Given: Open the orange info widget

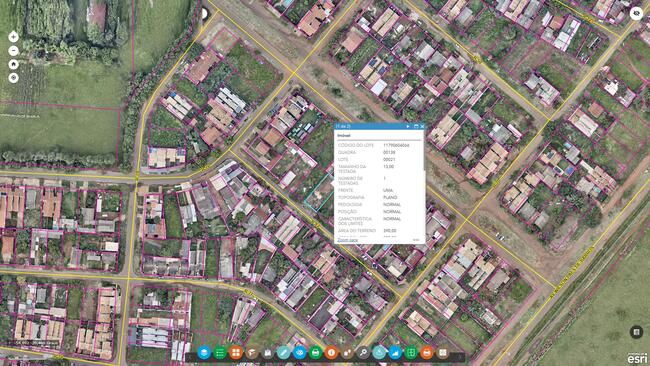Looking at the screenshot, I should [x=331, y=353].
